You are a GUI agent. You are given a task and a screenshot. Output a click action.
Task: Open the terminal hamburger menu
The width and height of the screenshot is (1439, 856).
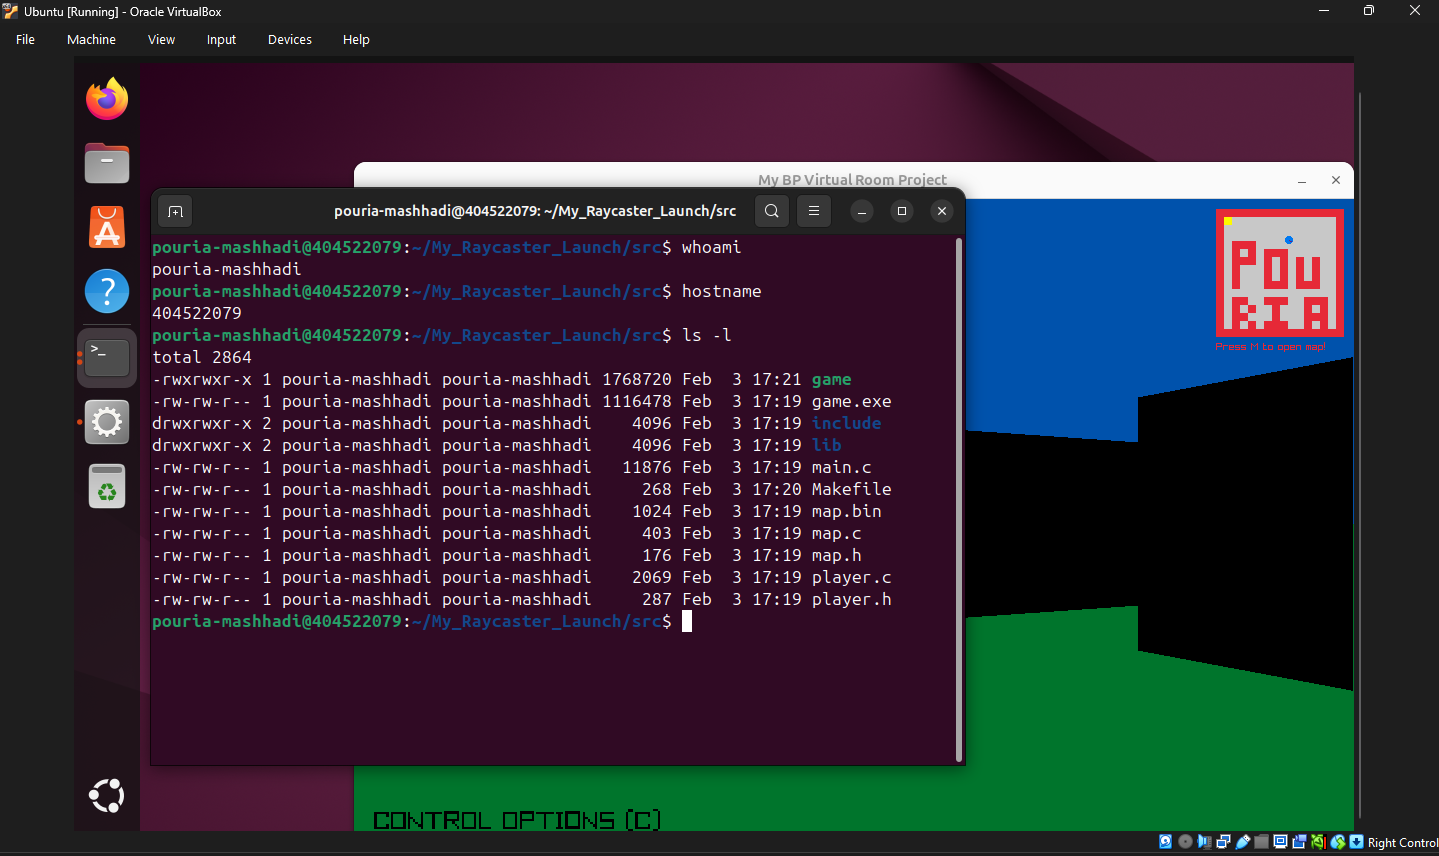tap(814, 211)
